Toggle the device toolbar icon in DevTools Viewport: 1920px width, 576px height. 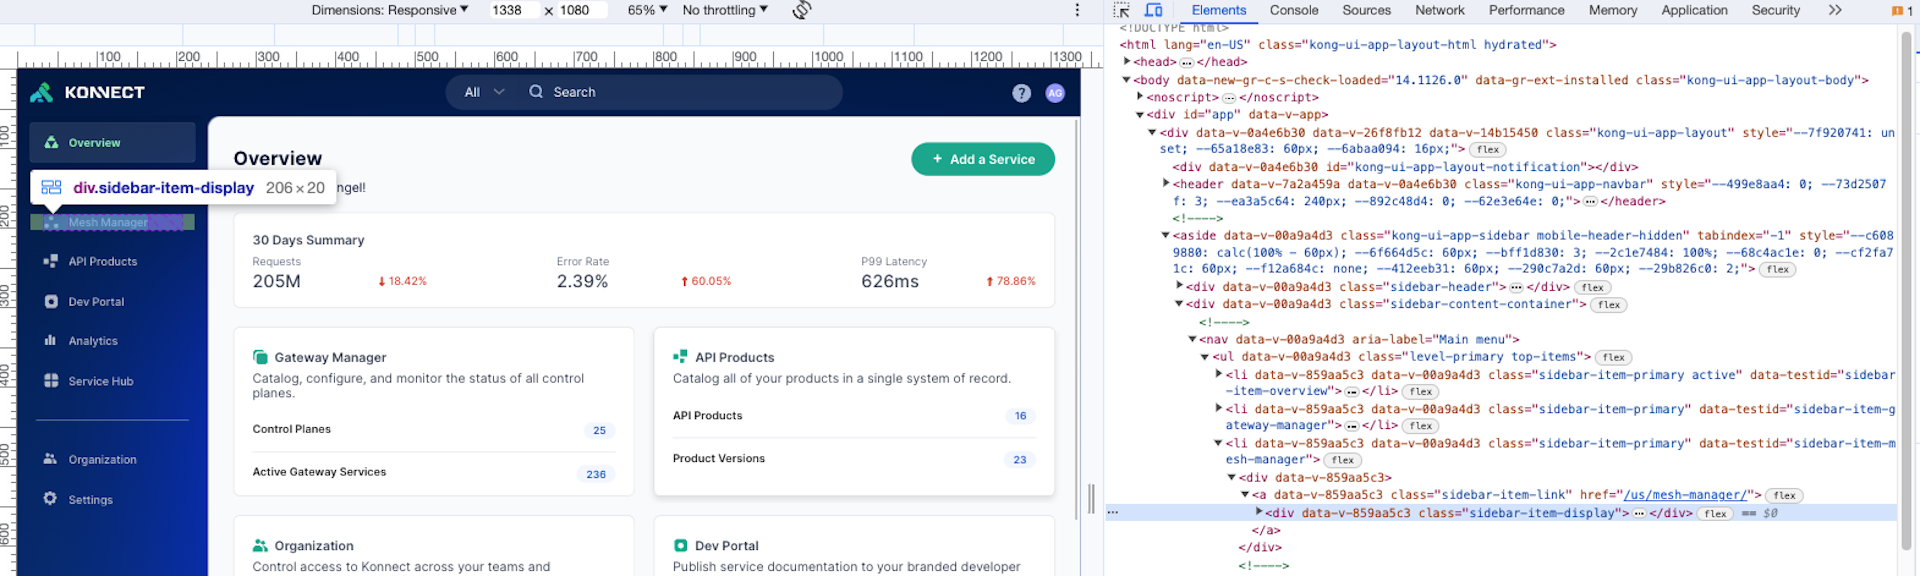pyautogui.click(x=1153, y=10)
